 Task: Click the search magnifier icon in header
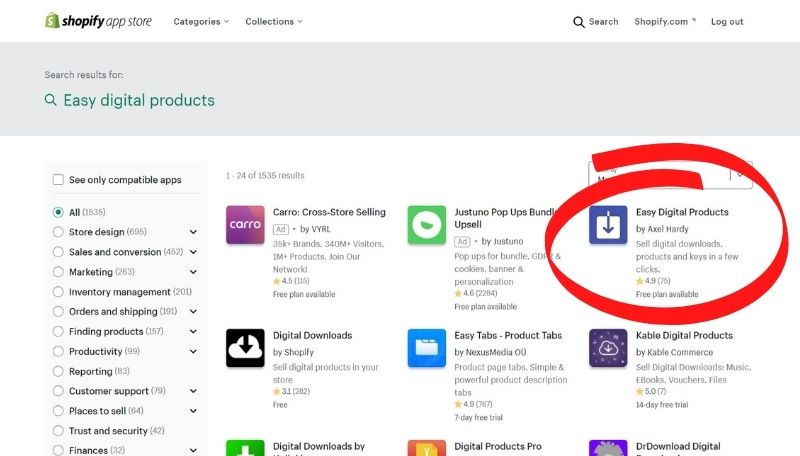tap(579, 22)
